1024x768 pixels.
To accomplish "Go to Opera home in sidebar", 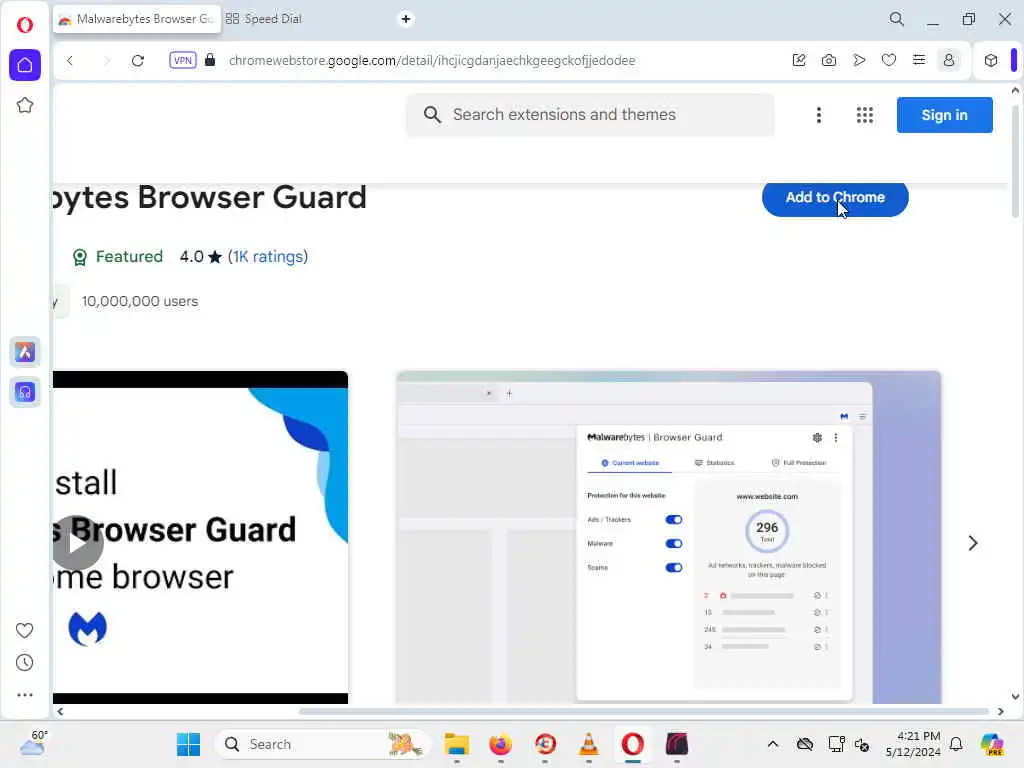I will (25, 65).
